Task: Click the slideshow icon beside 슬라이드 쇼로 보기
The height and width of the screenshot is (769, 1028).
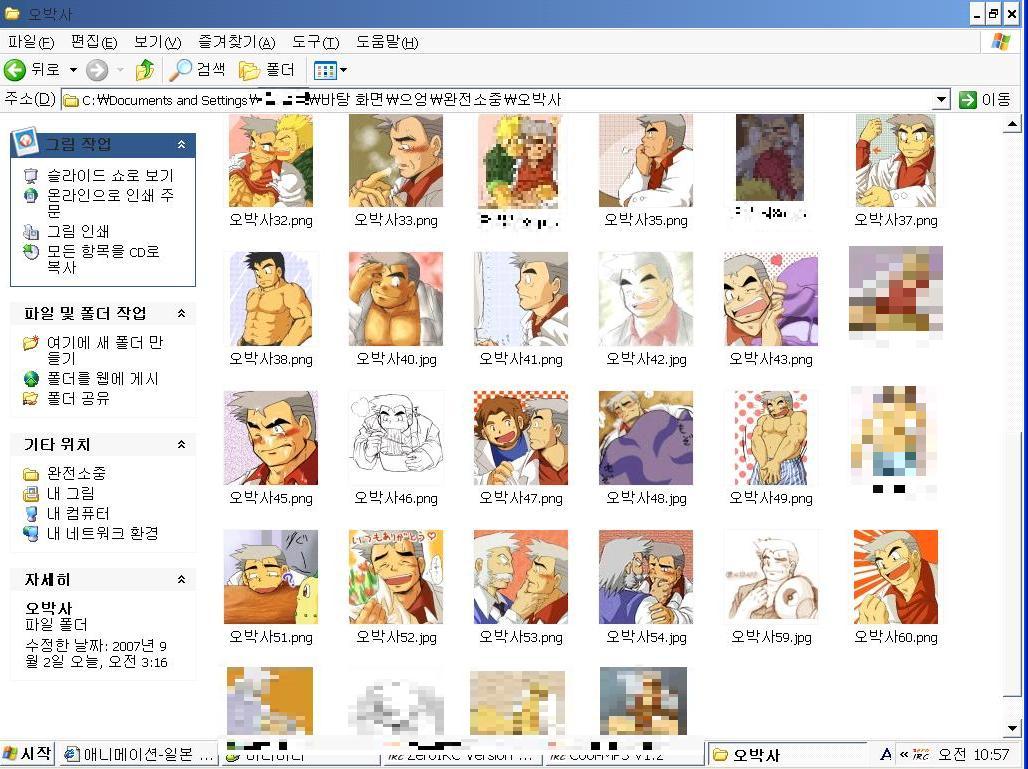Action: pos(31,176)
